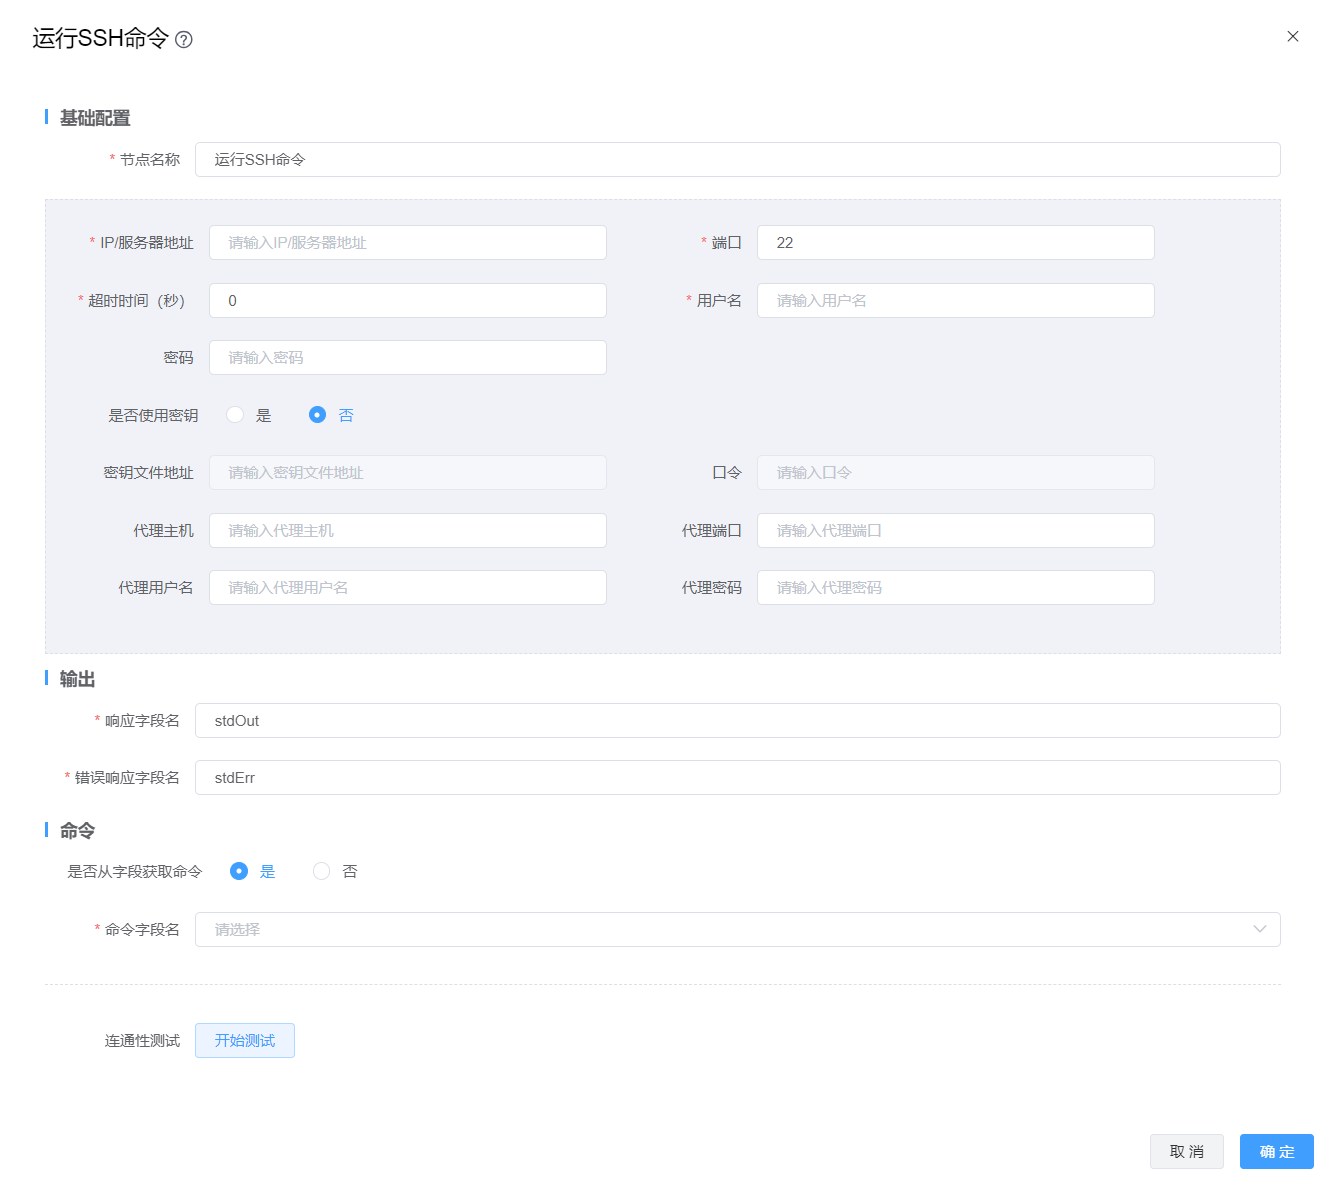The width and height of the screenshot is (1331, 1190).
Task: Click the 用户名 input field
Action: [955, 301]
